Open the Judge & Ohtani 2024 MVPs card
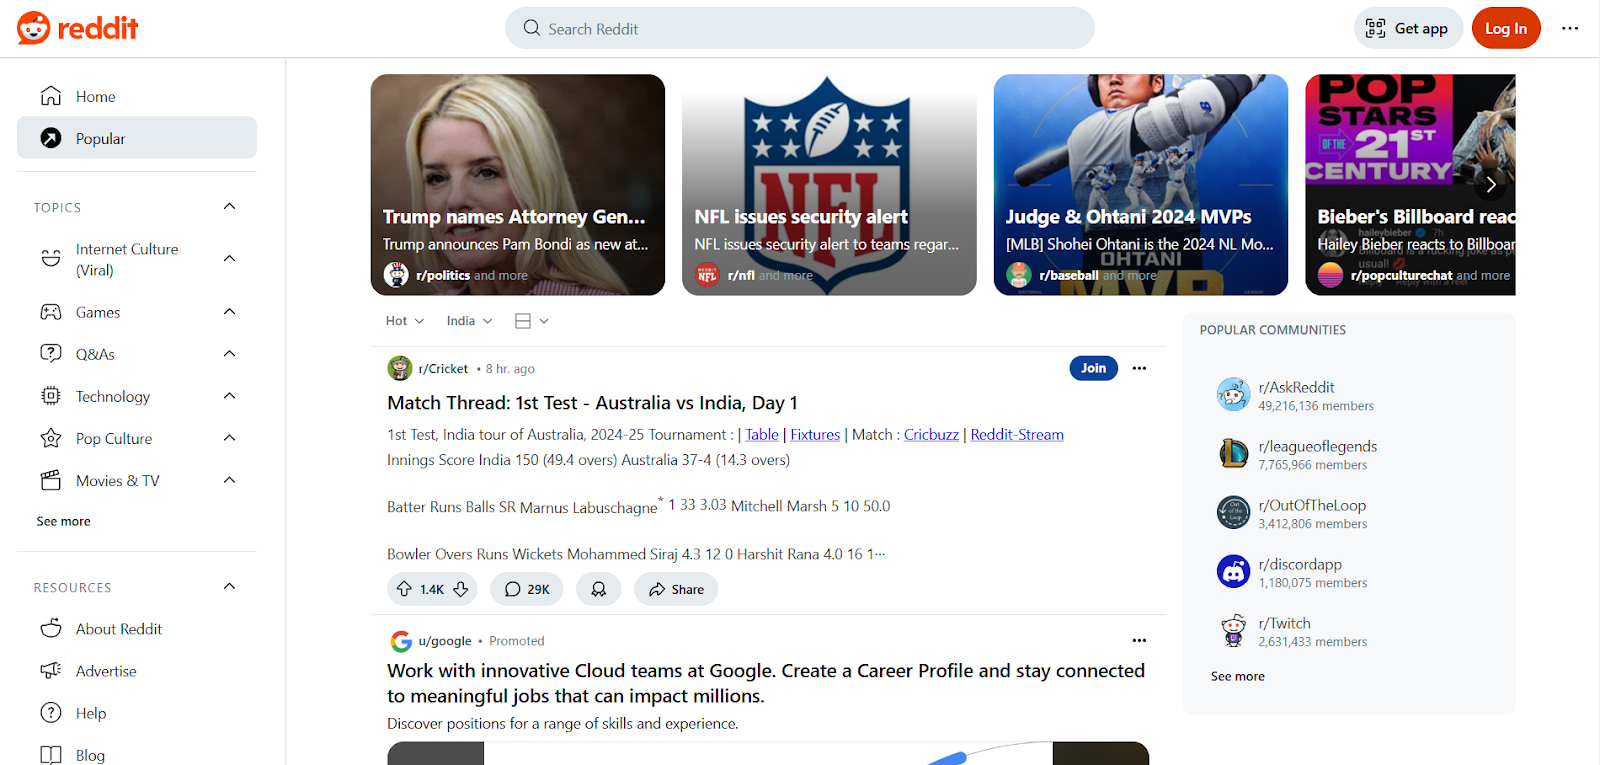1600x765 pixels. (1141, 185)
